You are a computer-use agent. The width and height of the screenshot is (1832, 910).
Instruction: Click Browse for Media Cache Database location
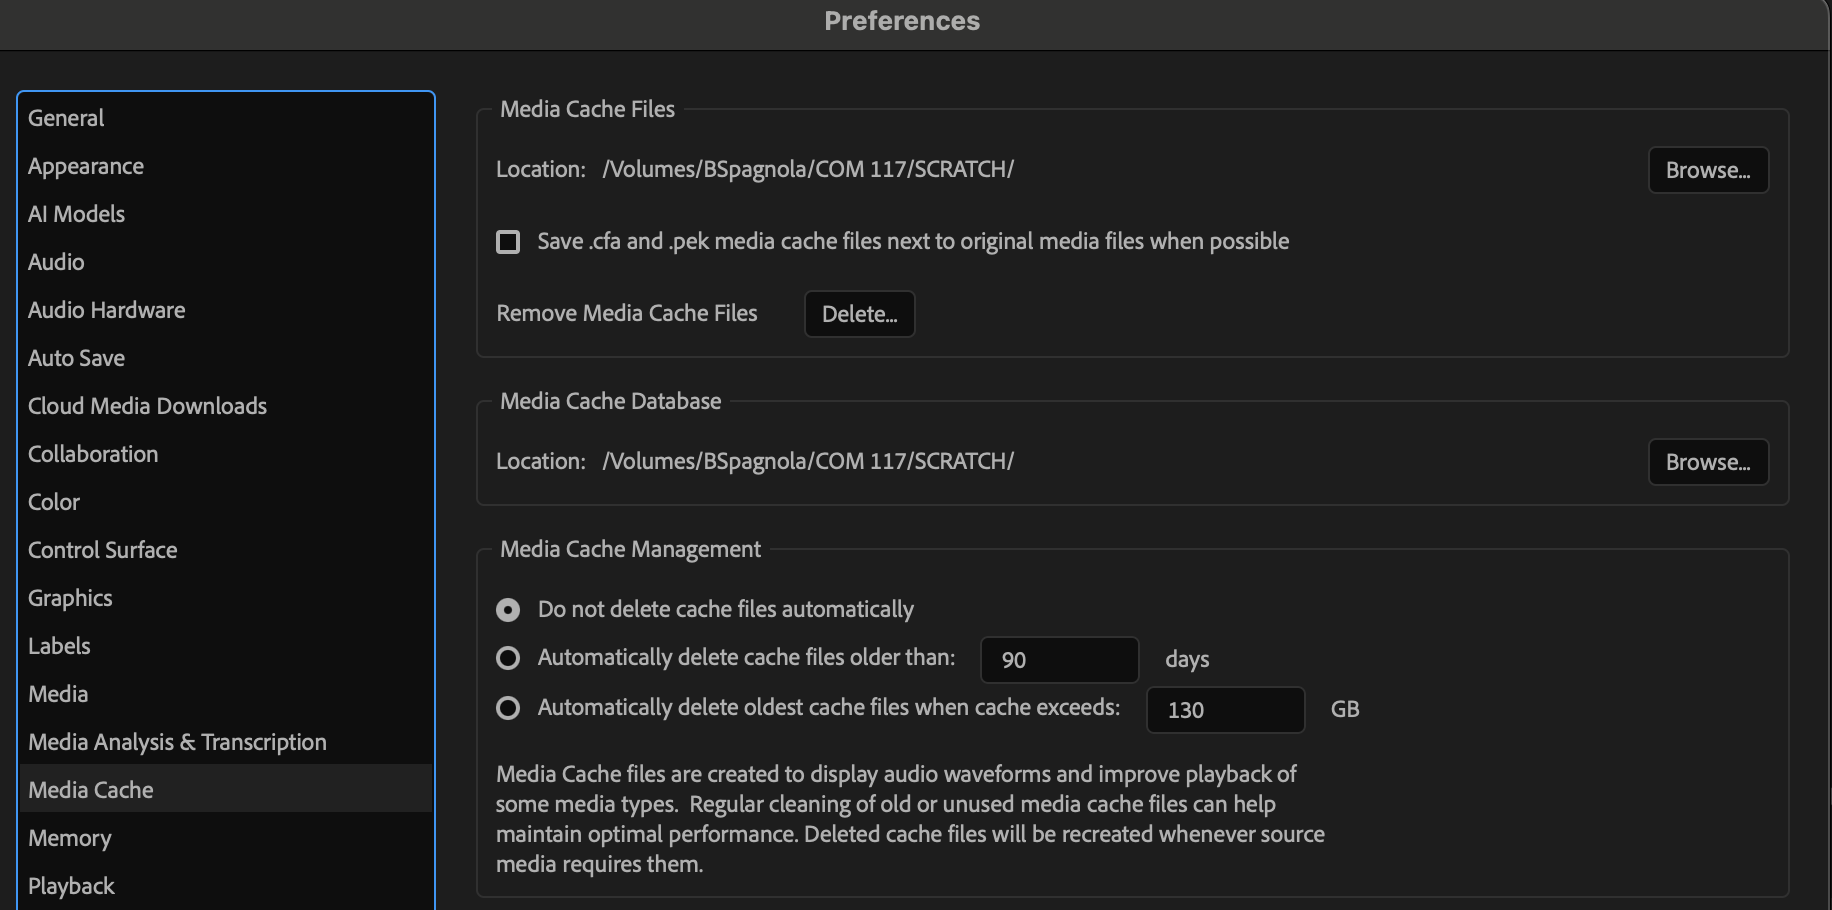point(1707,462)
